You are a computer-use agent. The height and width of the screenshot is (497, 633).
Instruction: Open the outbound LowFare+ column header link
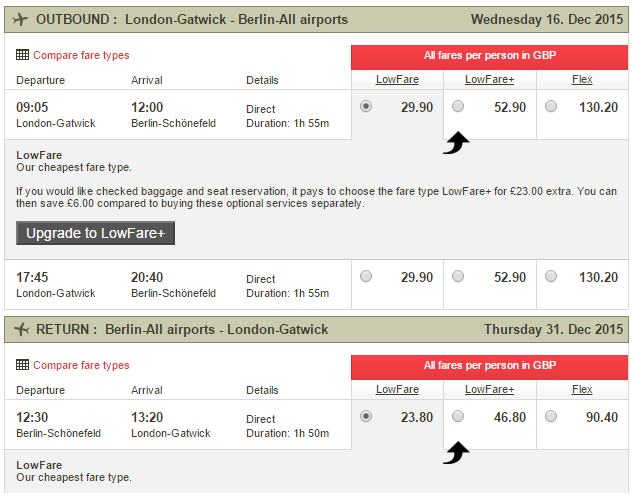489,80
